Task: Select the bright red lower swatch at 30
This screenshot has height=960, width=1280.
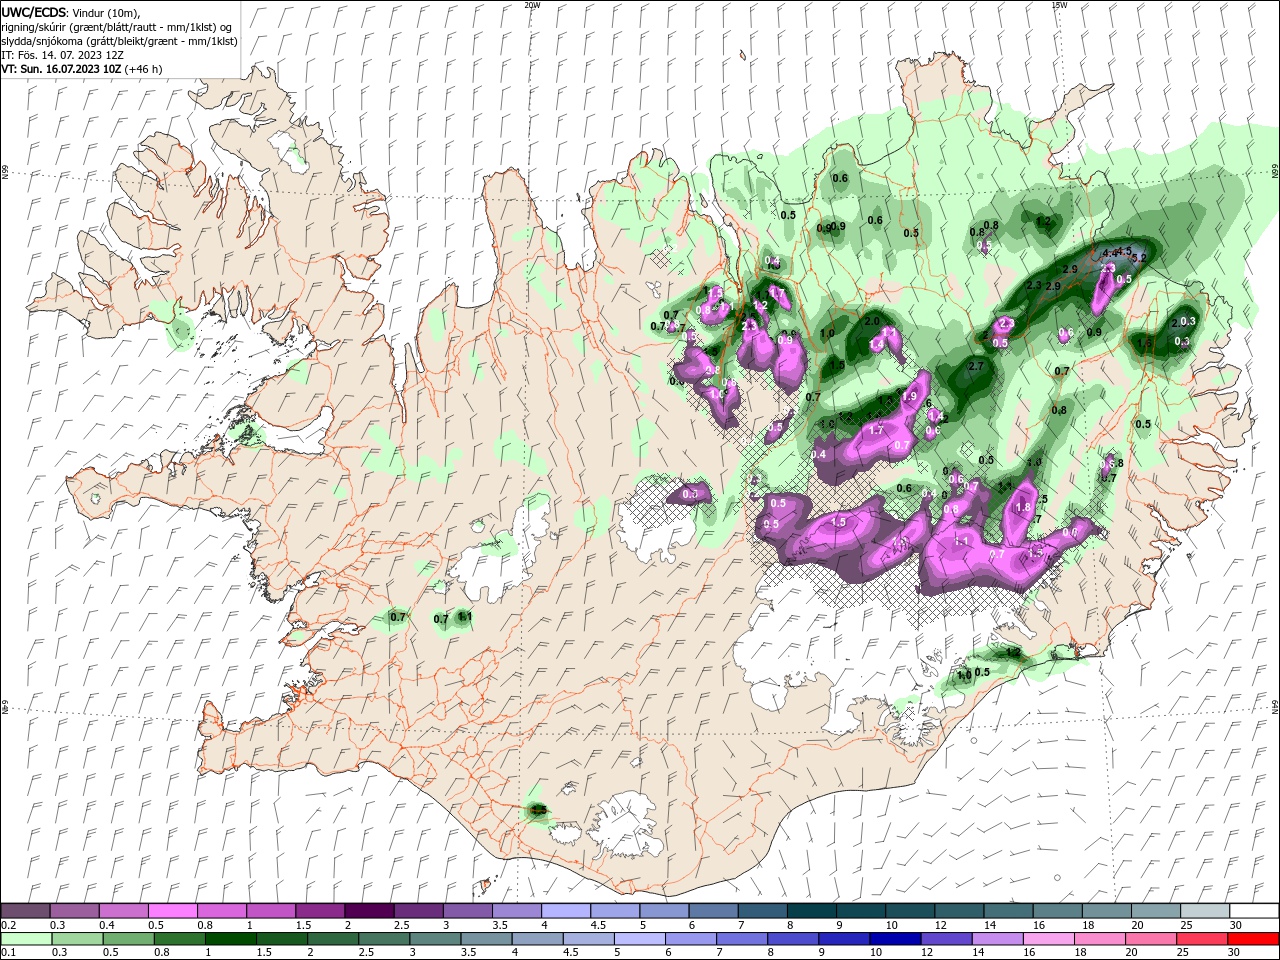Action: coord(1253,938)
